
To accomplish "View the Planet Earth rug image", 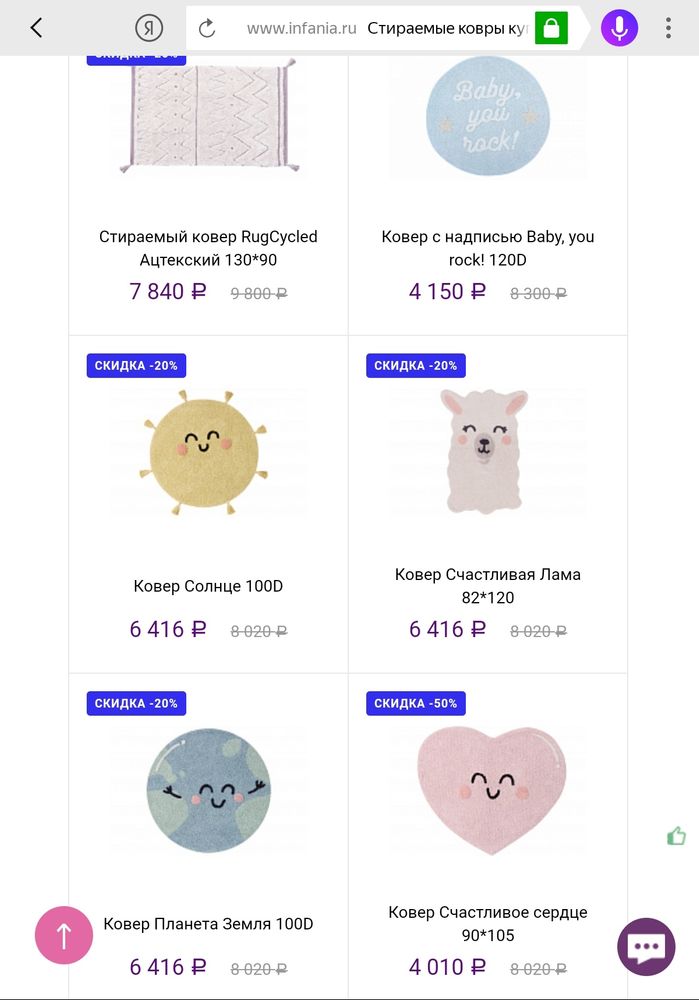I will point(208,790).
